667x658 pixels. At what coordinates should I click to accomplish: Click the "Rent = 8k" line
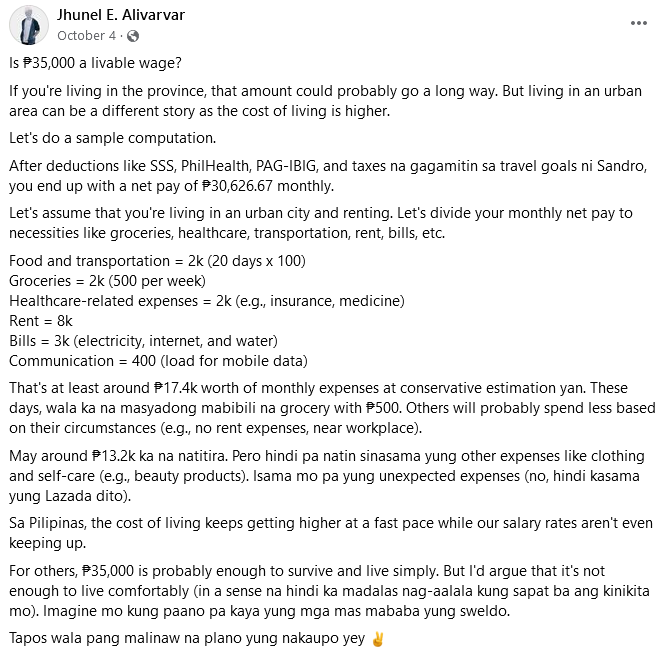click(x=41, y=321)
